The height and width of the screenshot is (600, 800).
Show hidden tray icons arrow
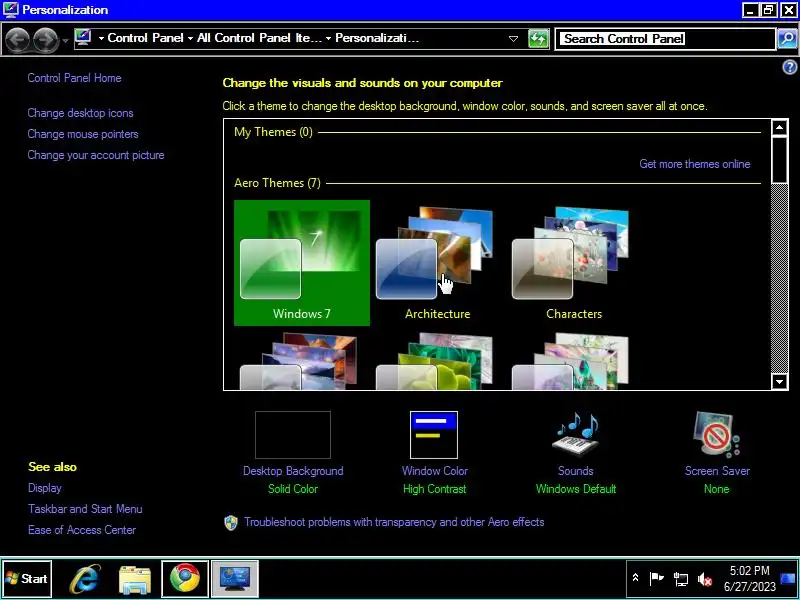(635, 578)
